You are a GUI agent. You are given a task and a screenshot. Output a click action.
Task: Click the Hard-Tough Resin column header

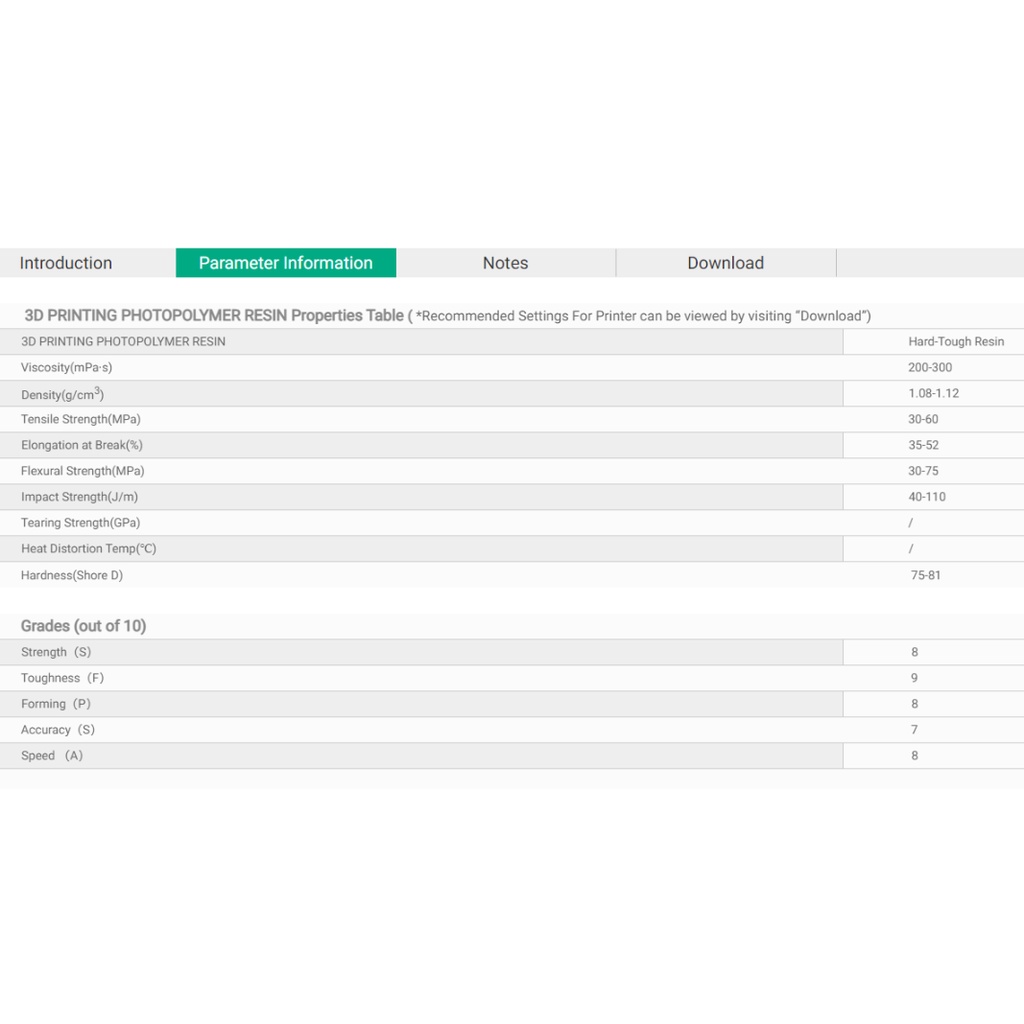pyautogui.click(x=956, y=341)
